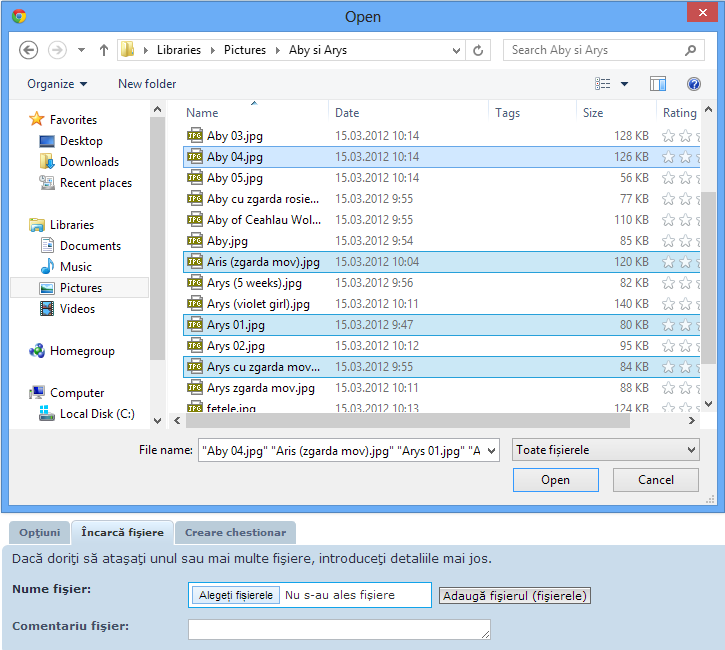Click the Change your view icon

coord(603,84)
